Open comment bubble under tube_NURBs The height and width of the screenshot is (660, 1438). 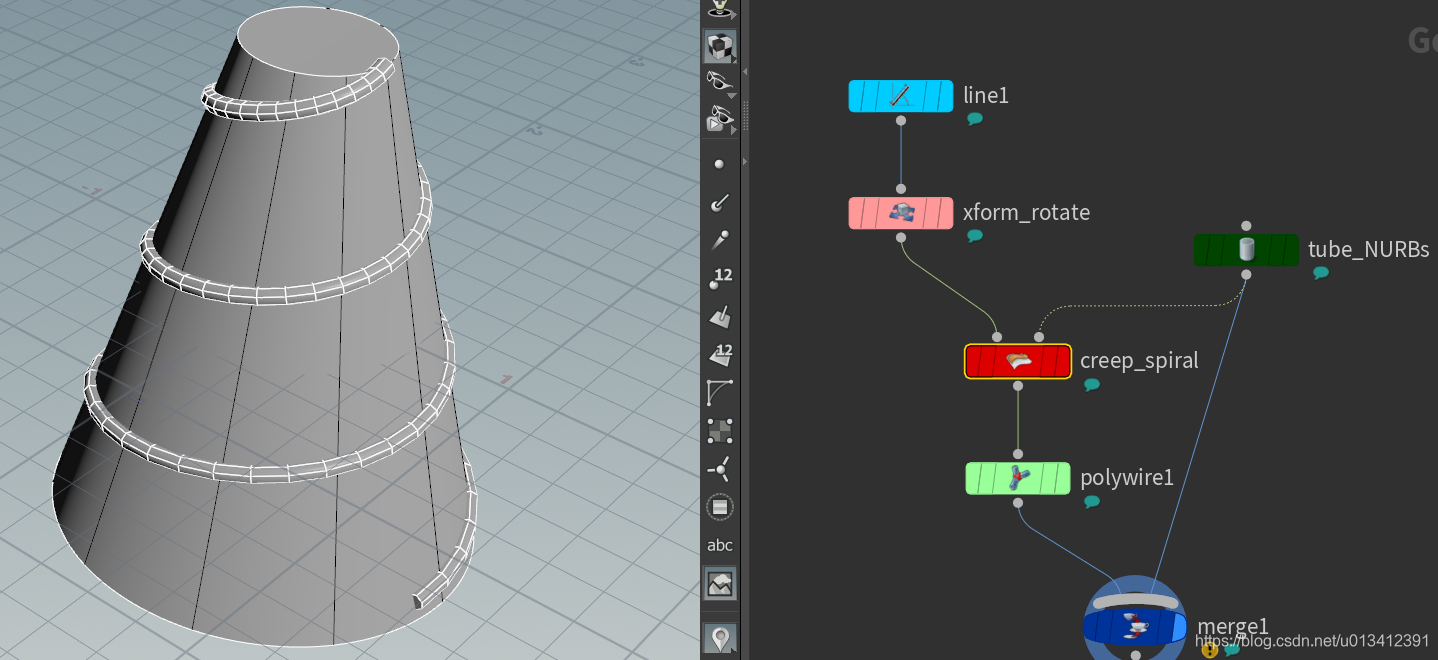tap(1321, 273)
